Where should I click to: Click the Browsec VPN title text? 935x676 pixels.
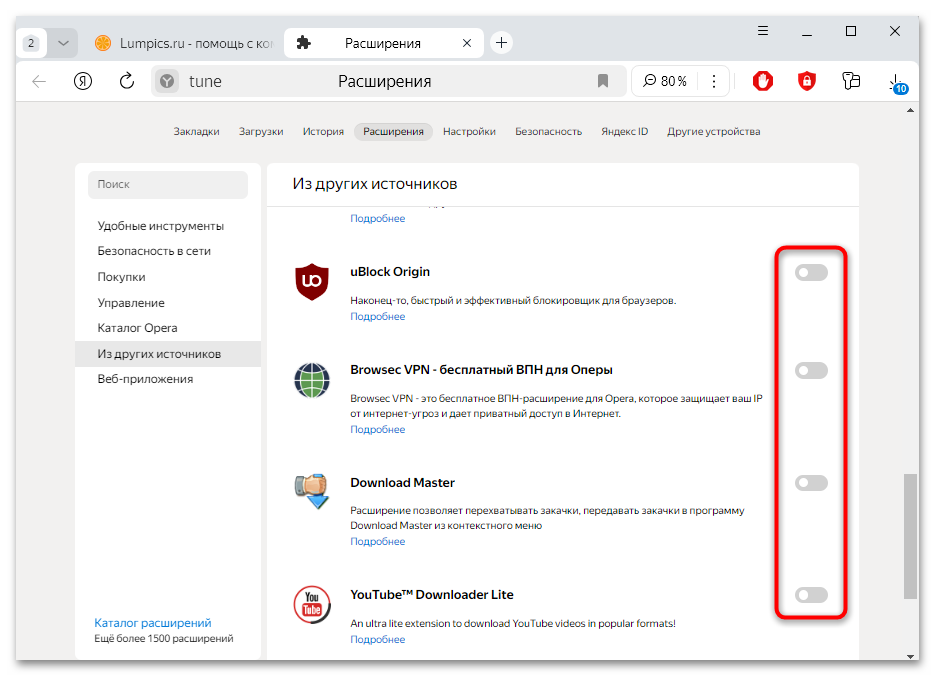pos(481,370)
